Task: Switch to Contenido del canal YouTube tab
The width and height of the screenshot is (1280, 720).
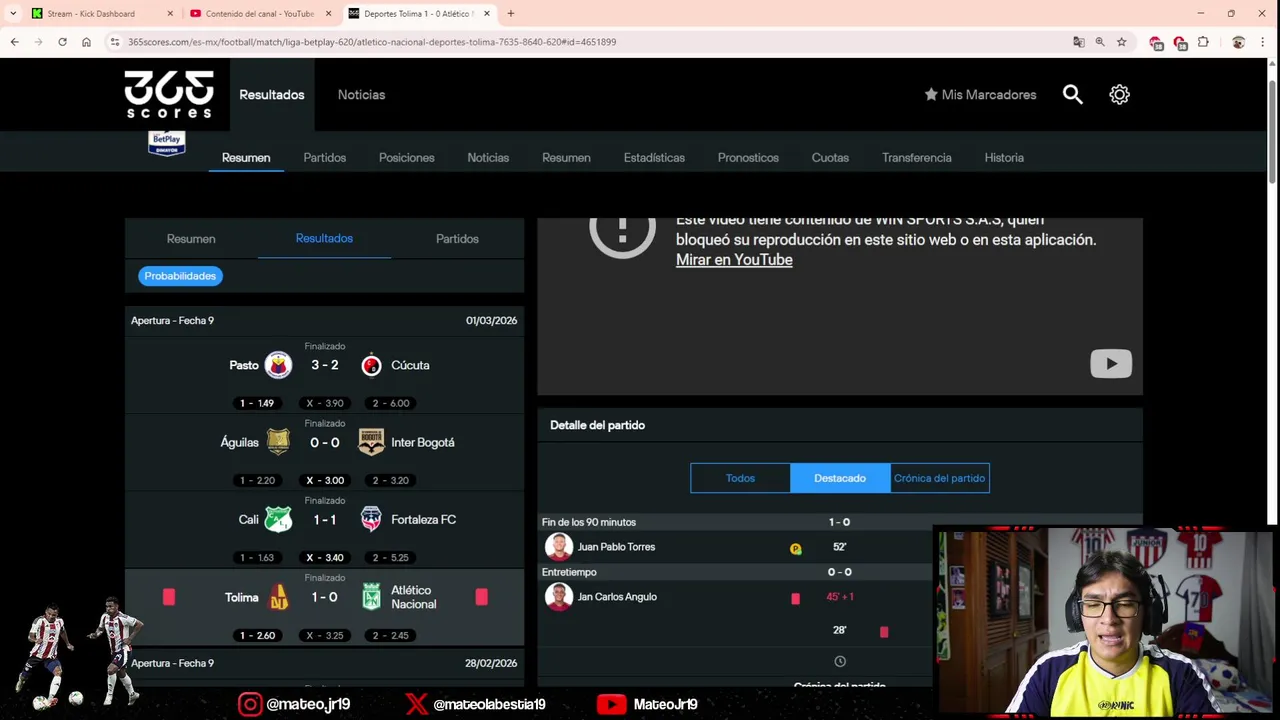Action: (x=260, y=13)
